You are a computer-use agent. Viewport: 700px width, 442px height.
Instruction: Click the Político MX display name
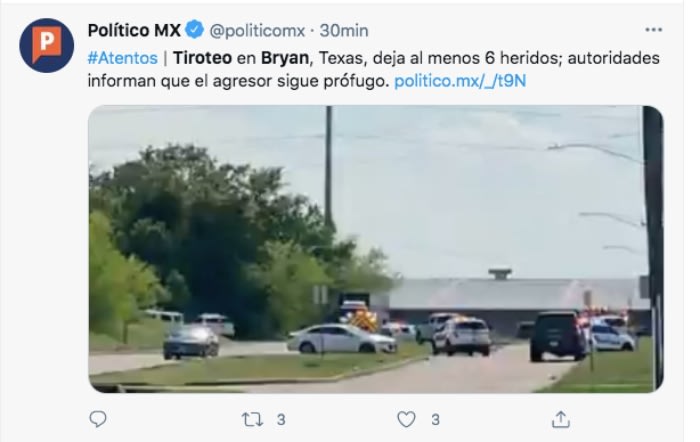[134, 30]
